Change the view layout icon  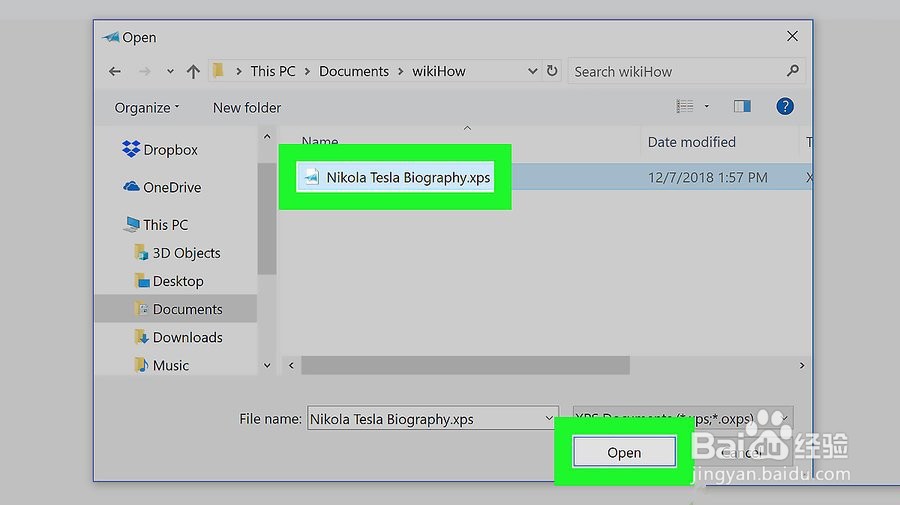click(685, 106)
